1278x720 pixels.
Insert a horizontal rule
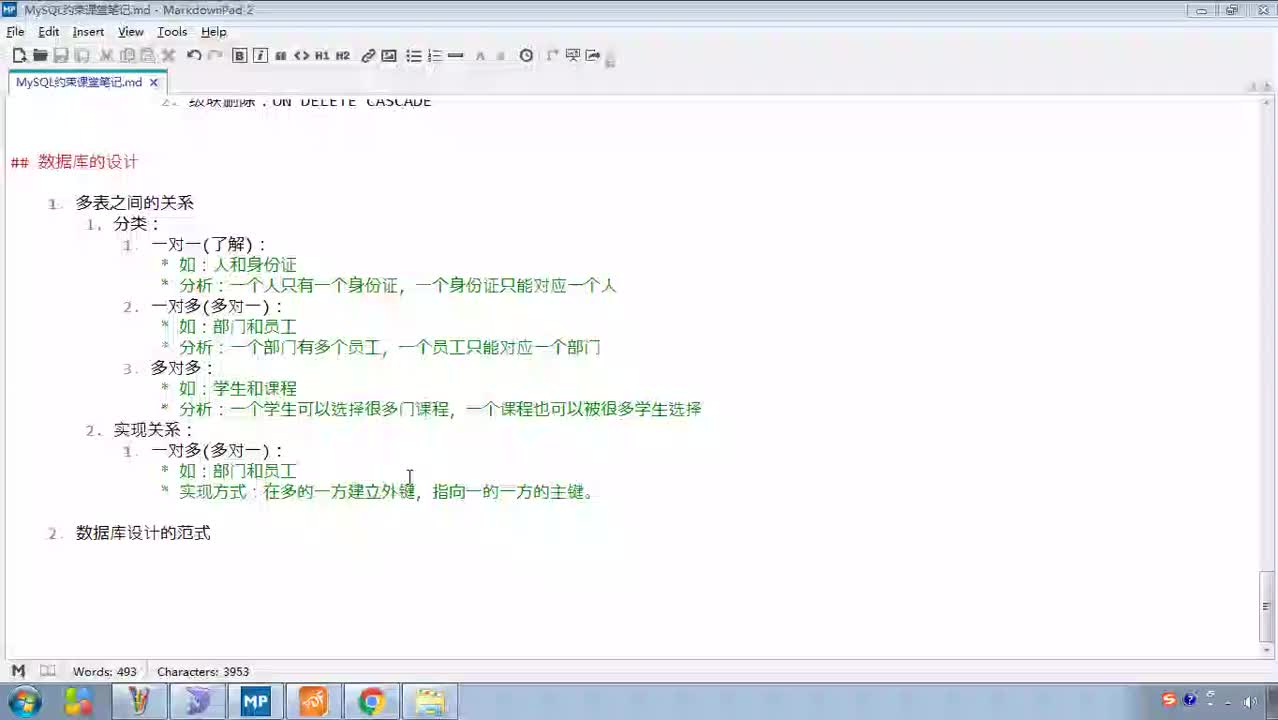(x=456, y=56)
